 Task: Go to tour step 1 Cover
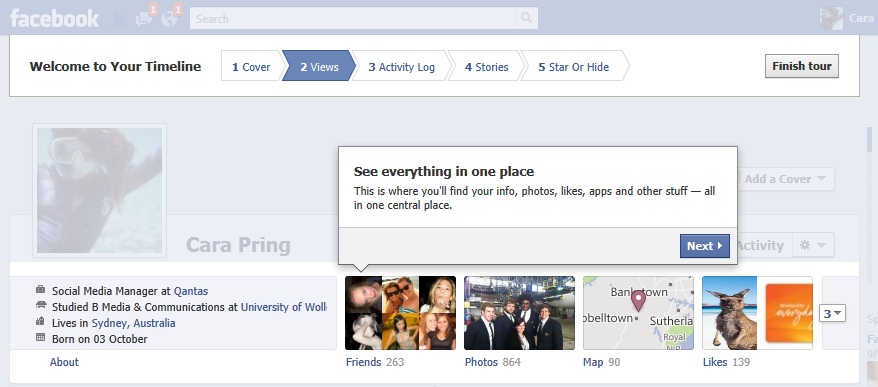coord(251,67)
